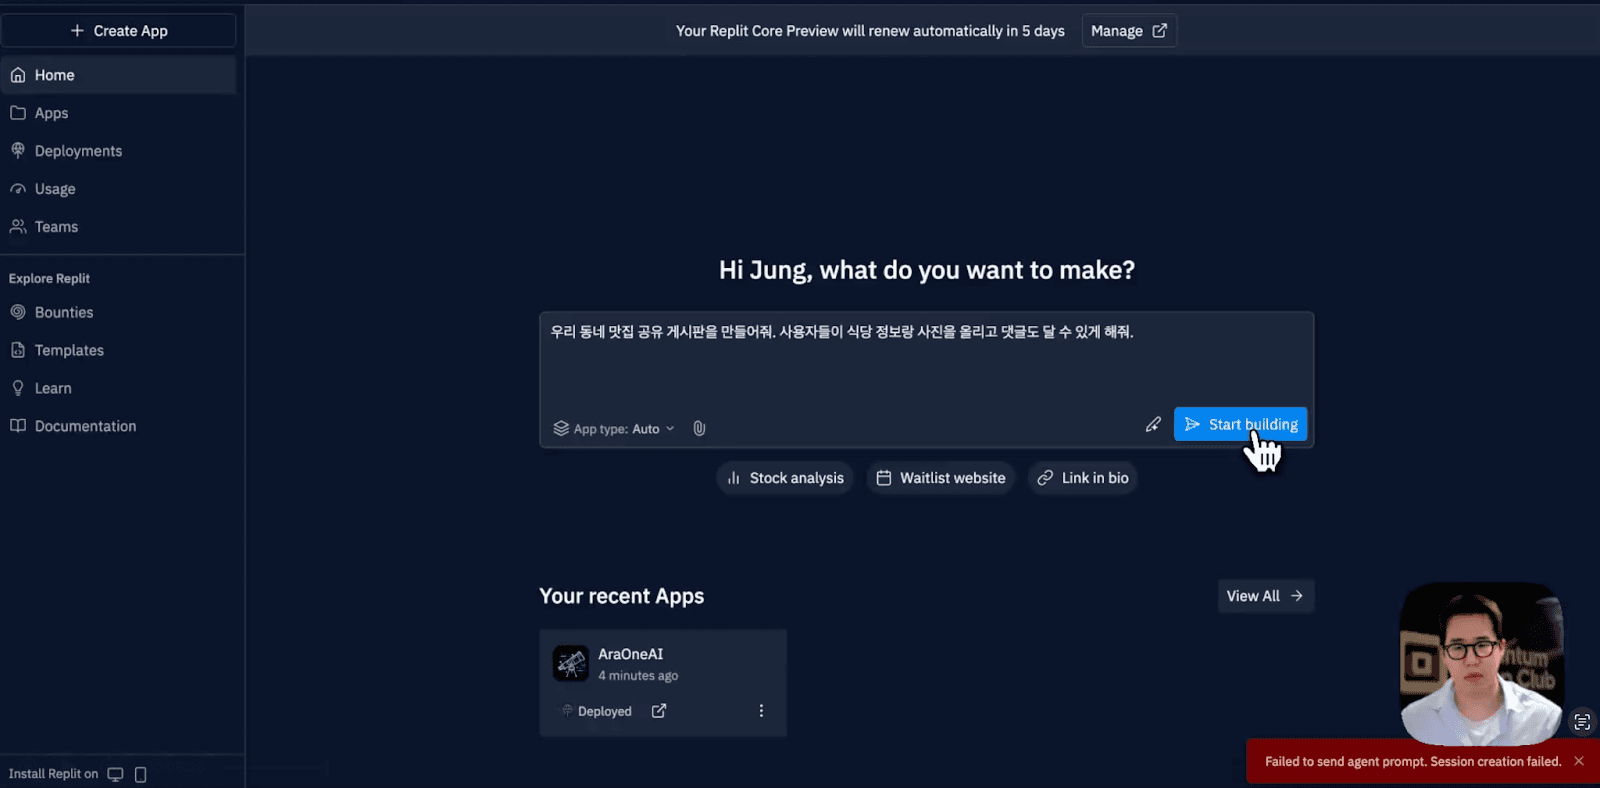Click the Apps folder icon
The width and height of the screenshot is (1600, 788).
pos(18,113)
